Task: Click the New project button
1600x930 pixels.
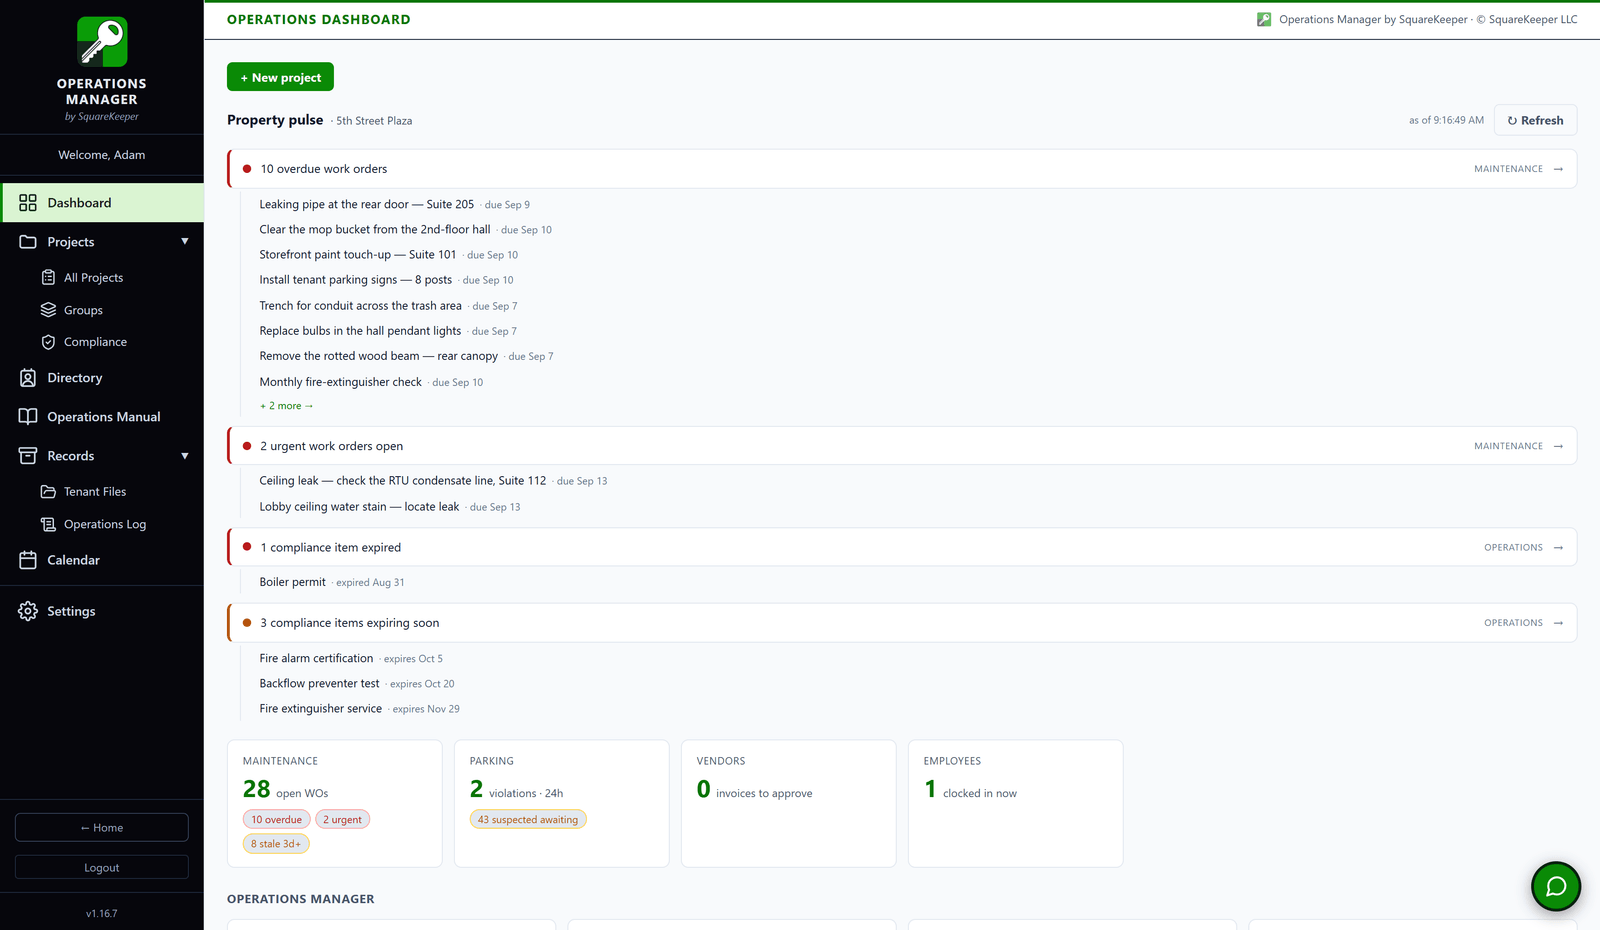Action: click(280, 77)
